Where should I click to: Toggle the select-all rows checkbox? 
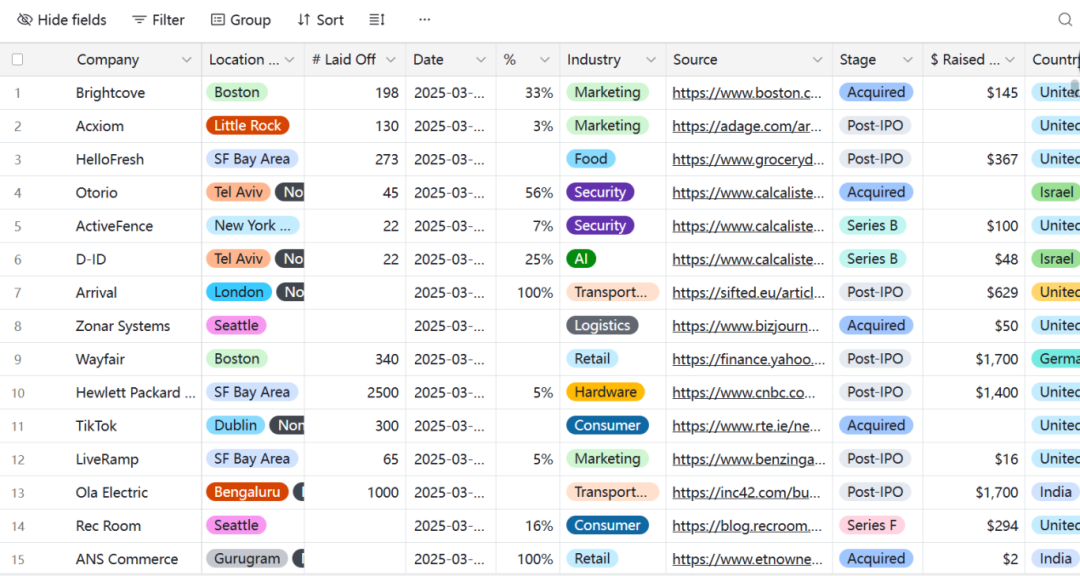tap(17, 60)
